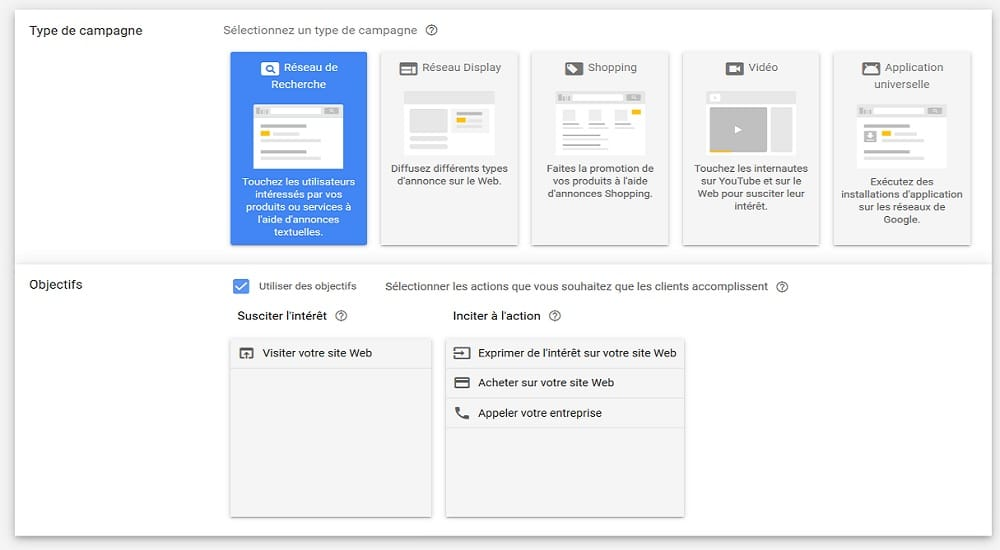Click 'Sélectionner les actions que vous souhaitez' text
The width and height of the screenshot is (1000, 550).
(577, 286)
